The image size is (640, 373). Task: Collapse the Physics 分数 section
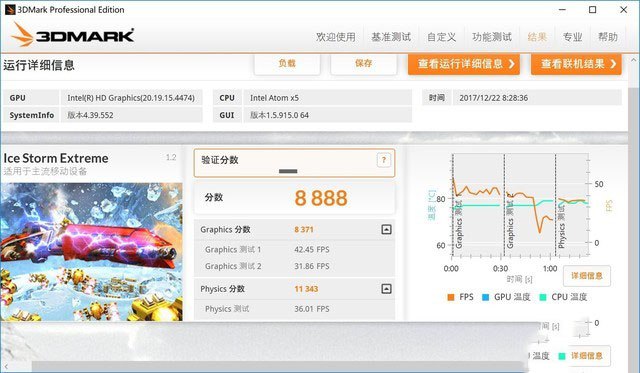point(386,289)
